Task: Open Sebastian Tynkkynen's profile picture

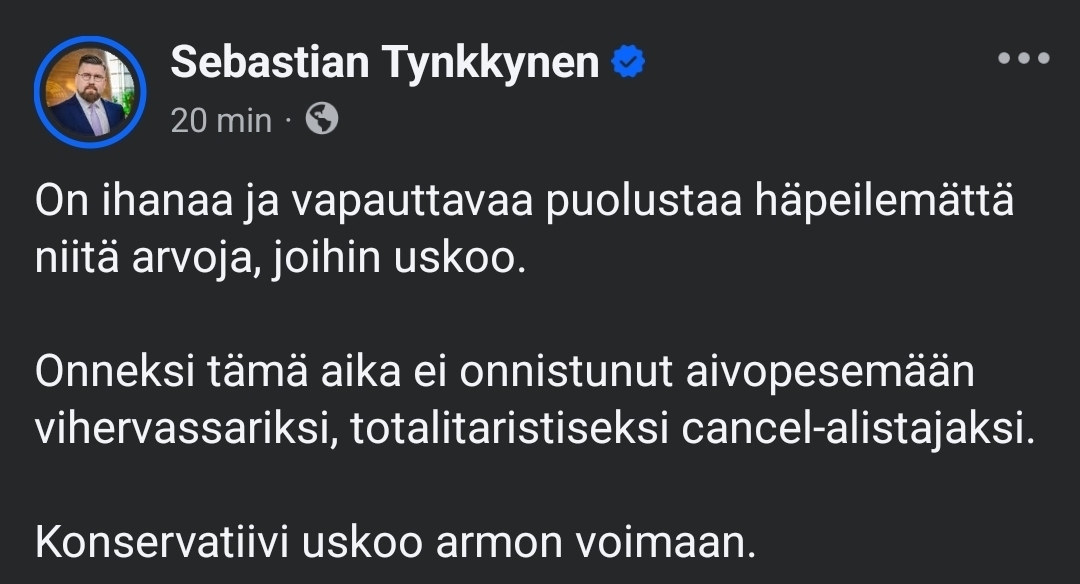Action: 90,92
